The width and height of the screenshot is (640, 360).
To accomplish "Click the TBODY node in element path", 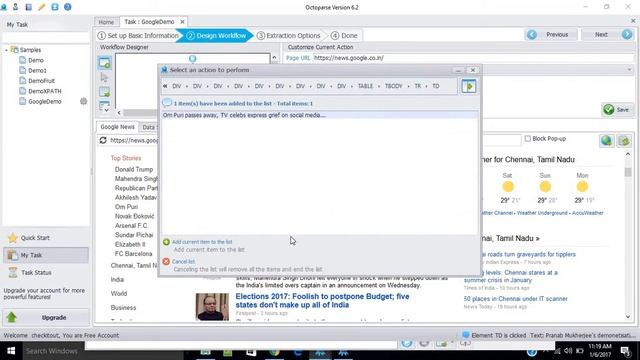I will pyautogui.click(x=393, y=86).
